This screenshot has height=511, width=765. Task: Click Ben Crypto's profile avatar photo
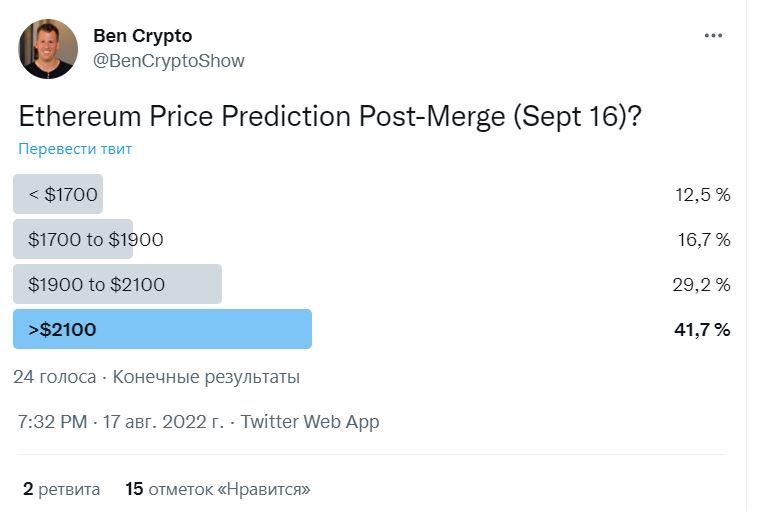48,48
